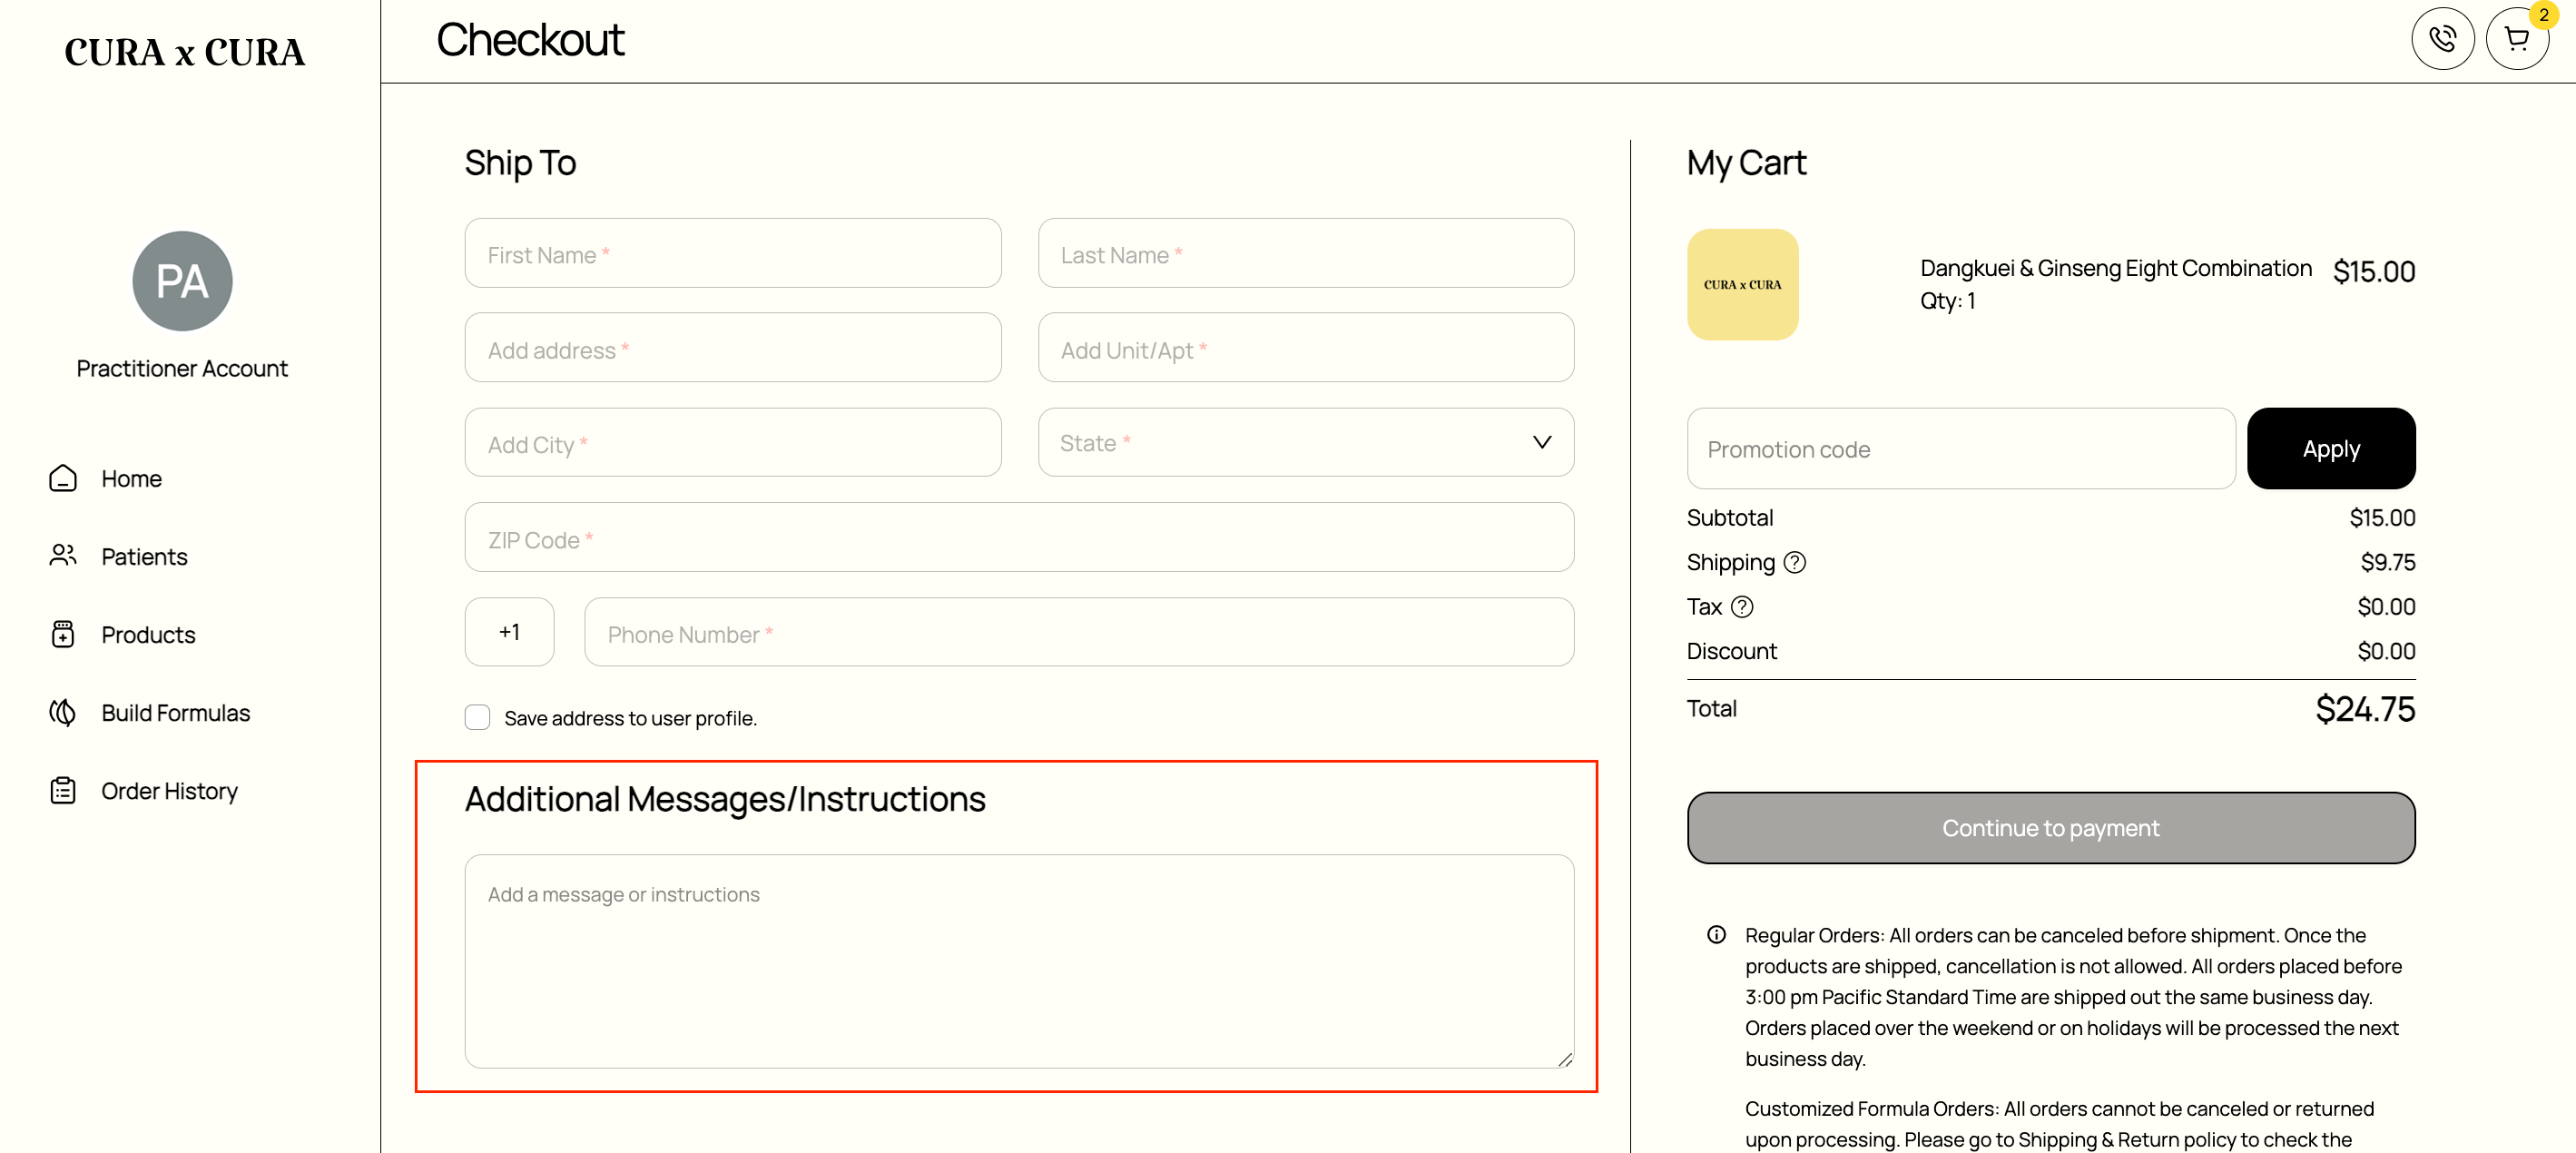Click the Shipping info question mark

1795,562
